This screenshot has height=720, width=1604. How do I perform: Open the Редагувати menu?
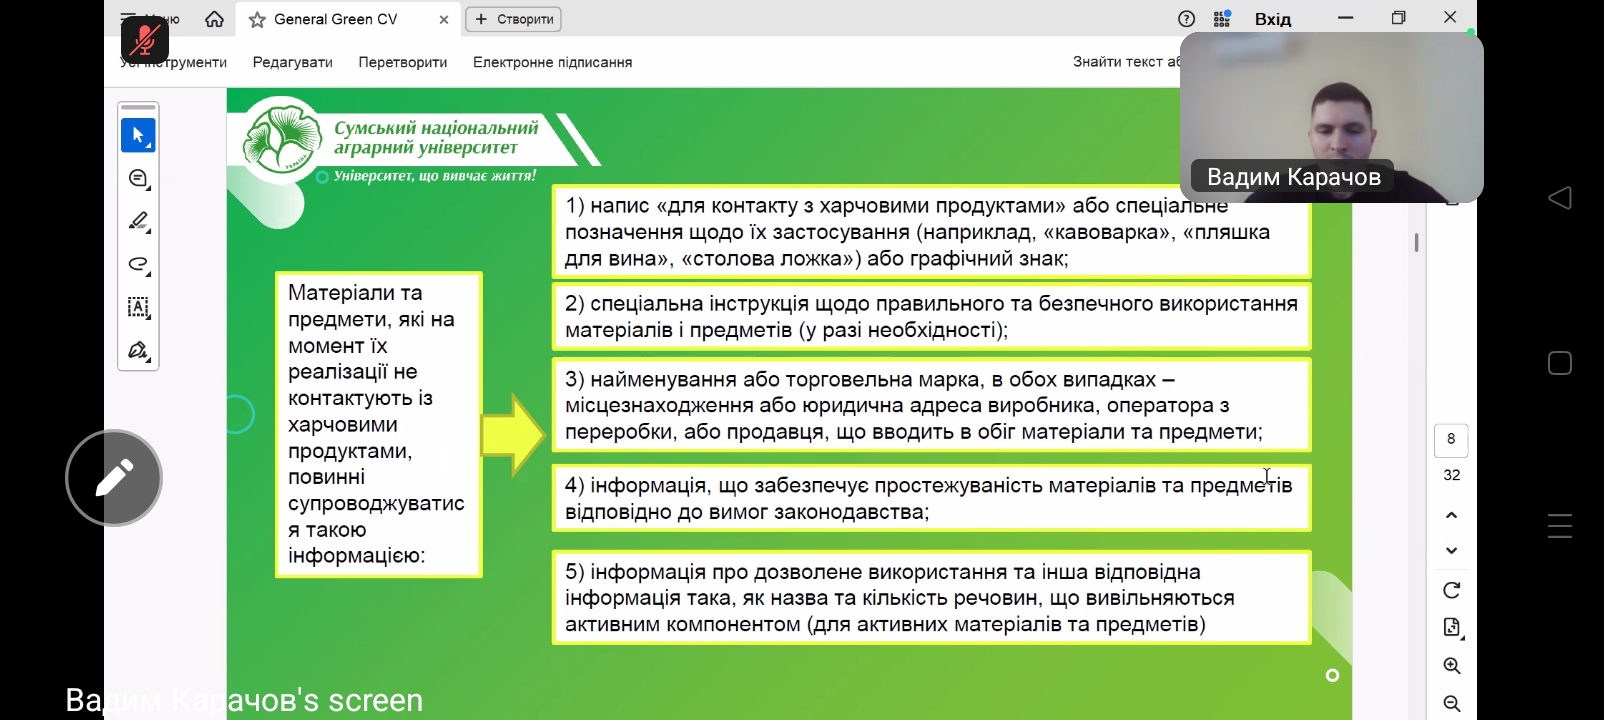point(292,62)
